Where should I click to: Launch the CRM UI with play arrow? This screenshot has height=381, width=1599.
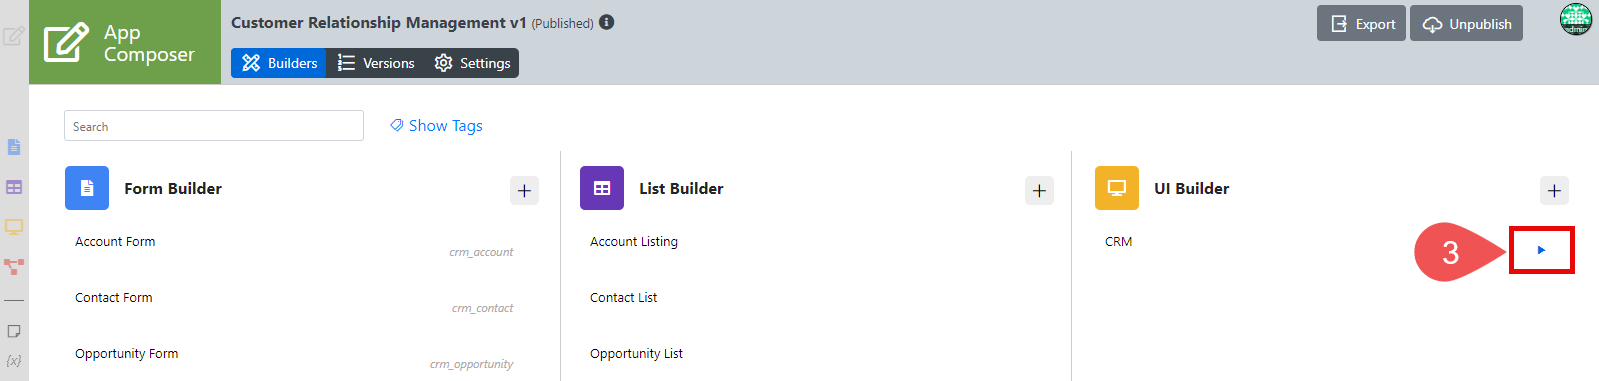(x=1541, y=250)
